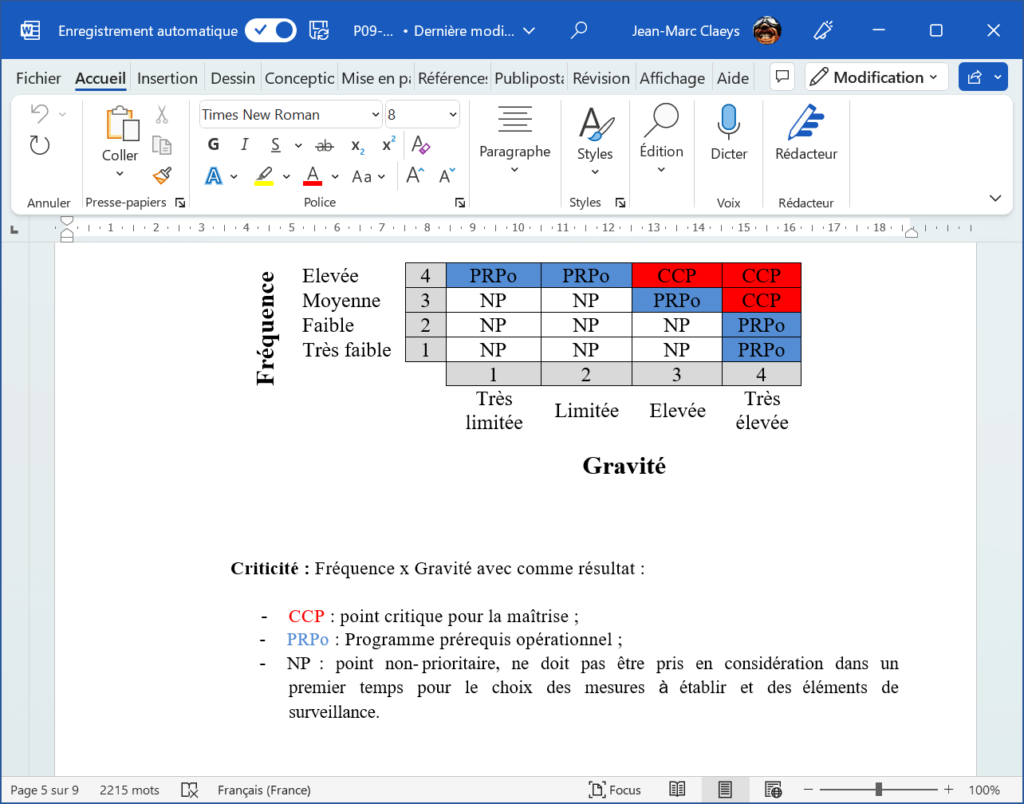The width and height of the screenshot is (1024, 804).
Task: Toggle Enregistrement automatique switch
Action: (271, 30)
